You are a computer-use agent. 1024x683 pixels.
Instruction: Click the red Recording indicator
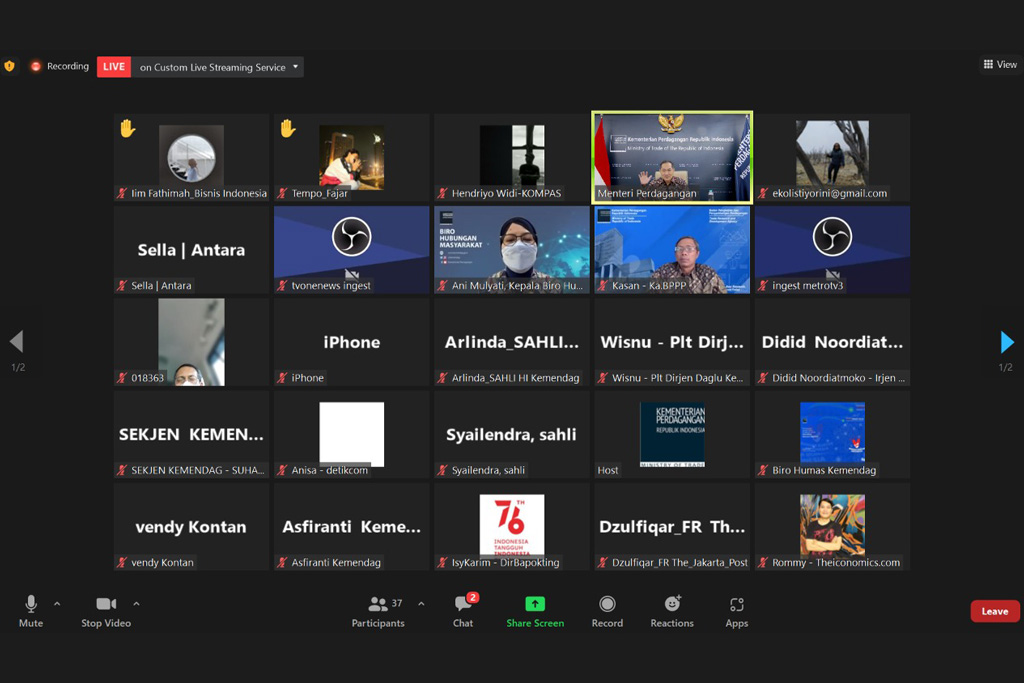[59, 67]
